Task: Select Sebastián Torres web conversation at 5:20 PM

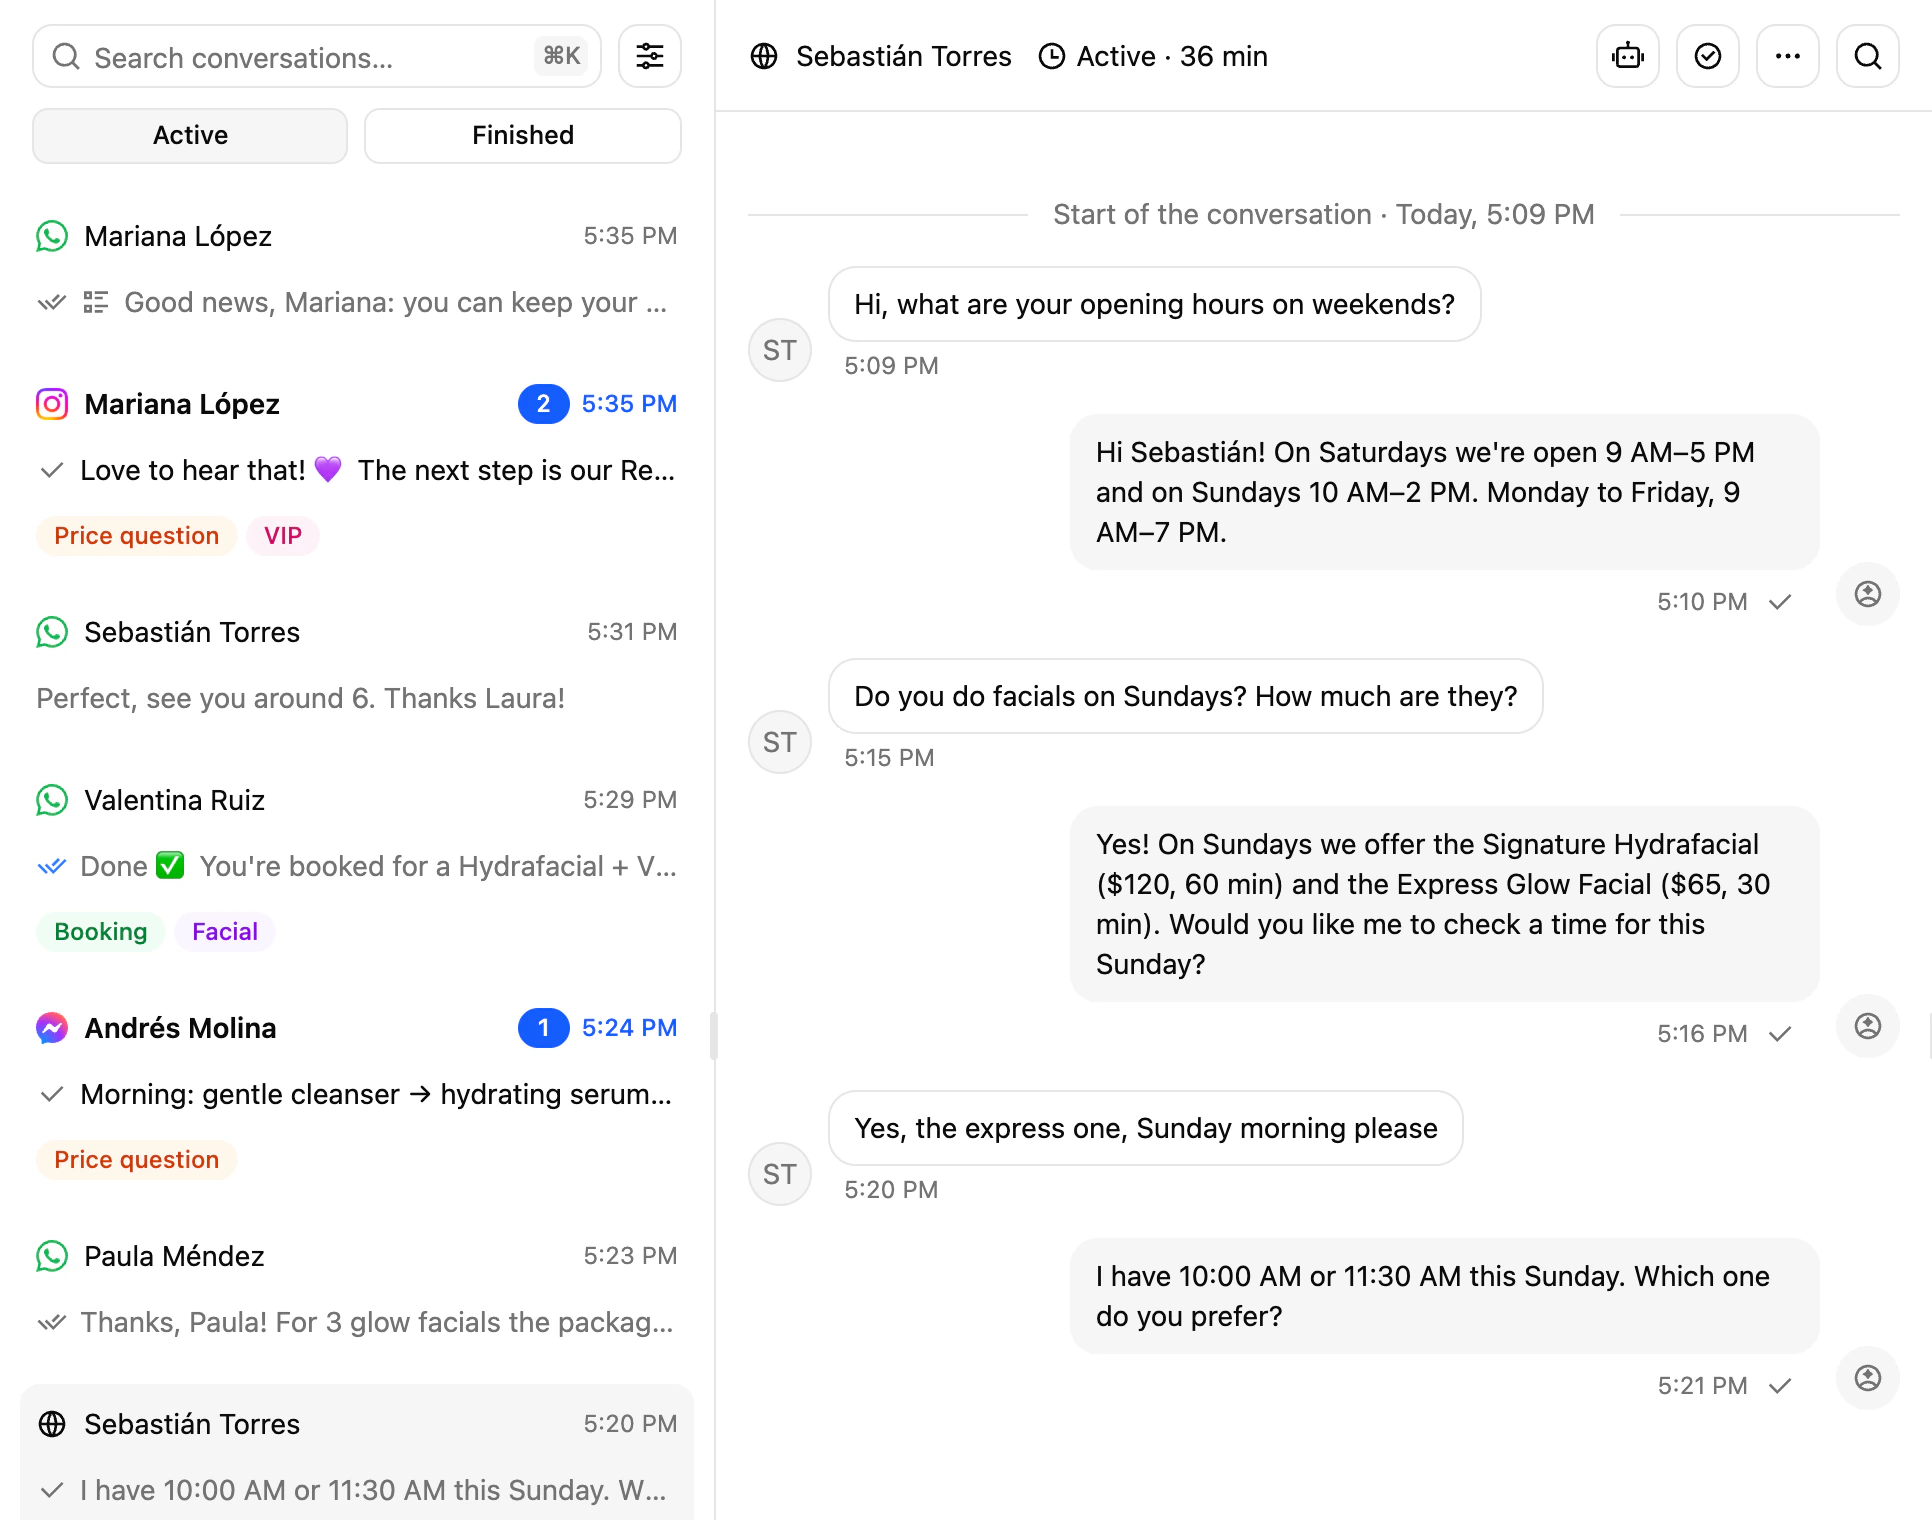Action: point(357,1454)
